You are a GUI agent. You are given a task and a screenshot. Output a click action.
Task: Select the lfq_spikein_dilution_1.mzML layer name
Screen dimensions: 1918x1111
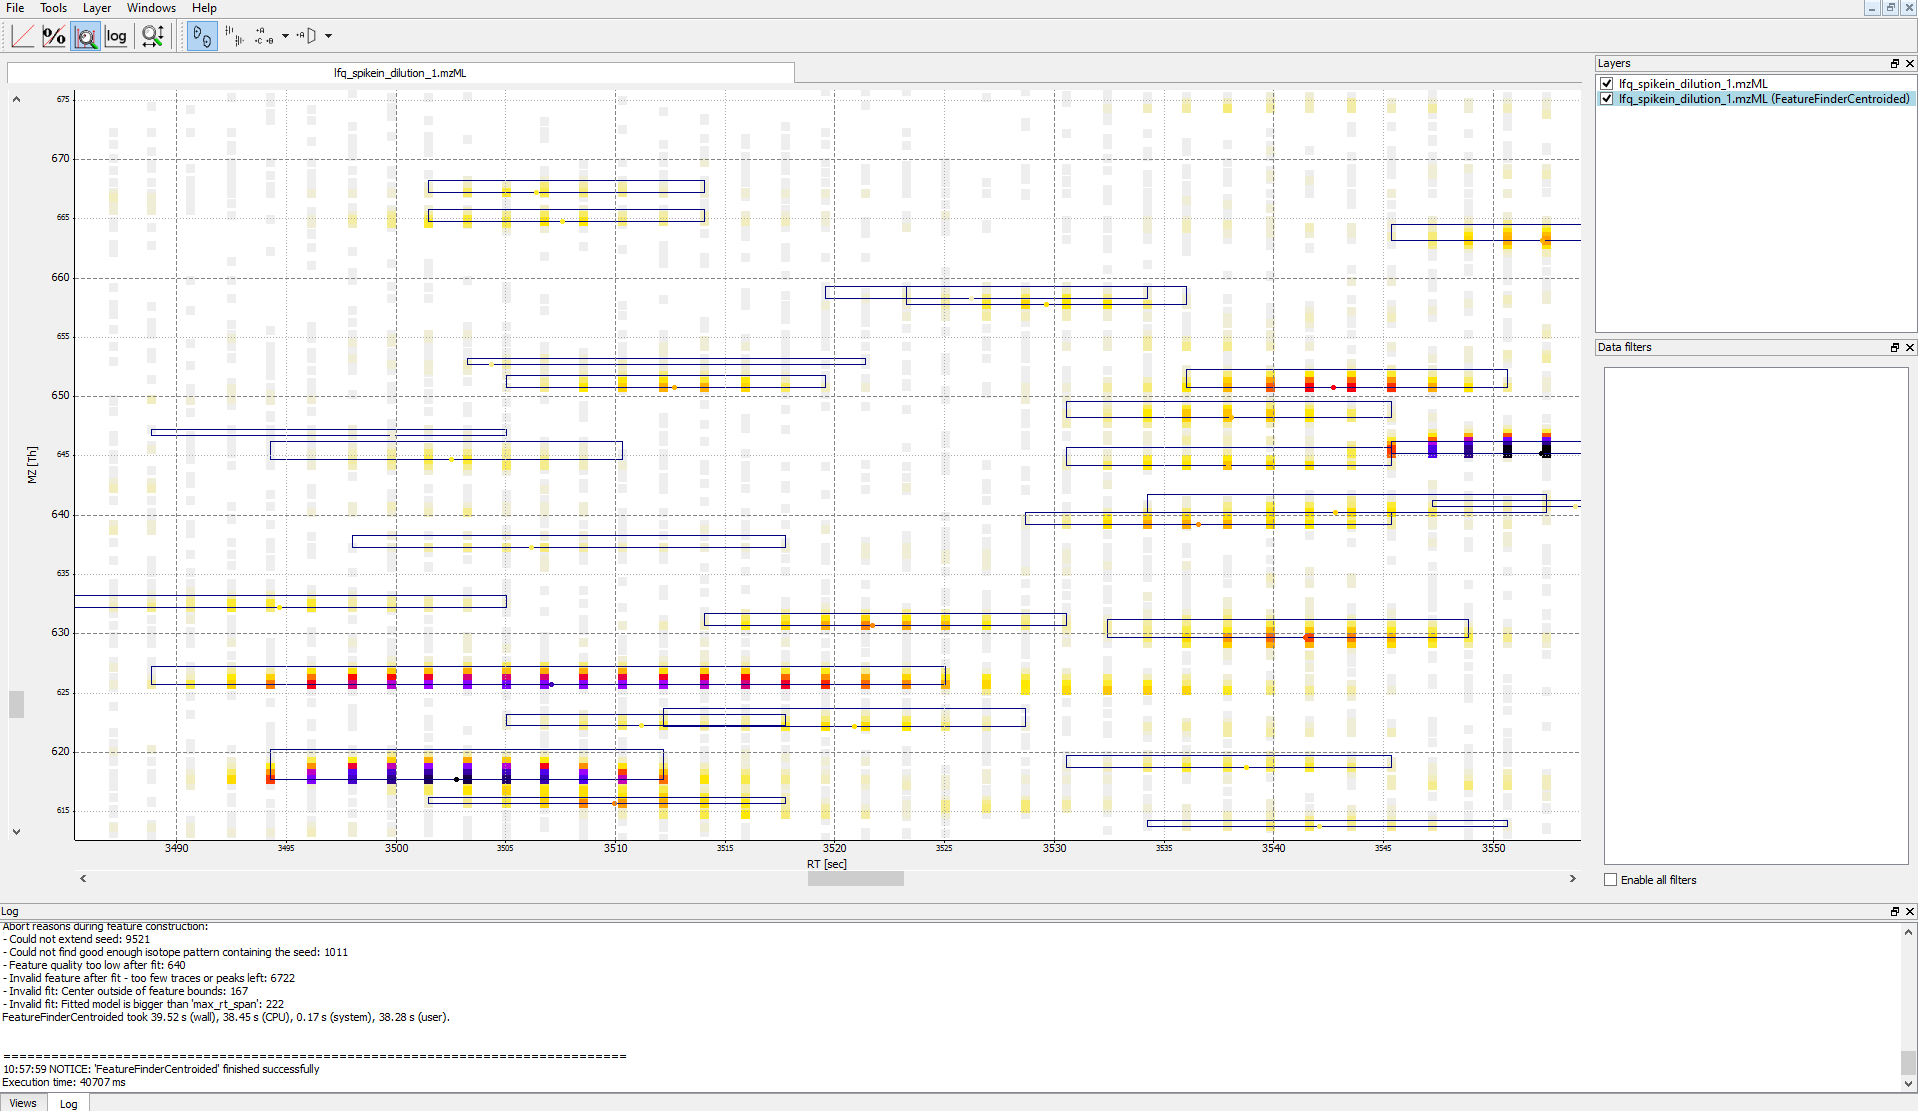(x=1693, y=84)
